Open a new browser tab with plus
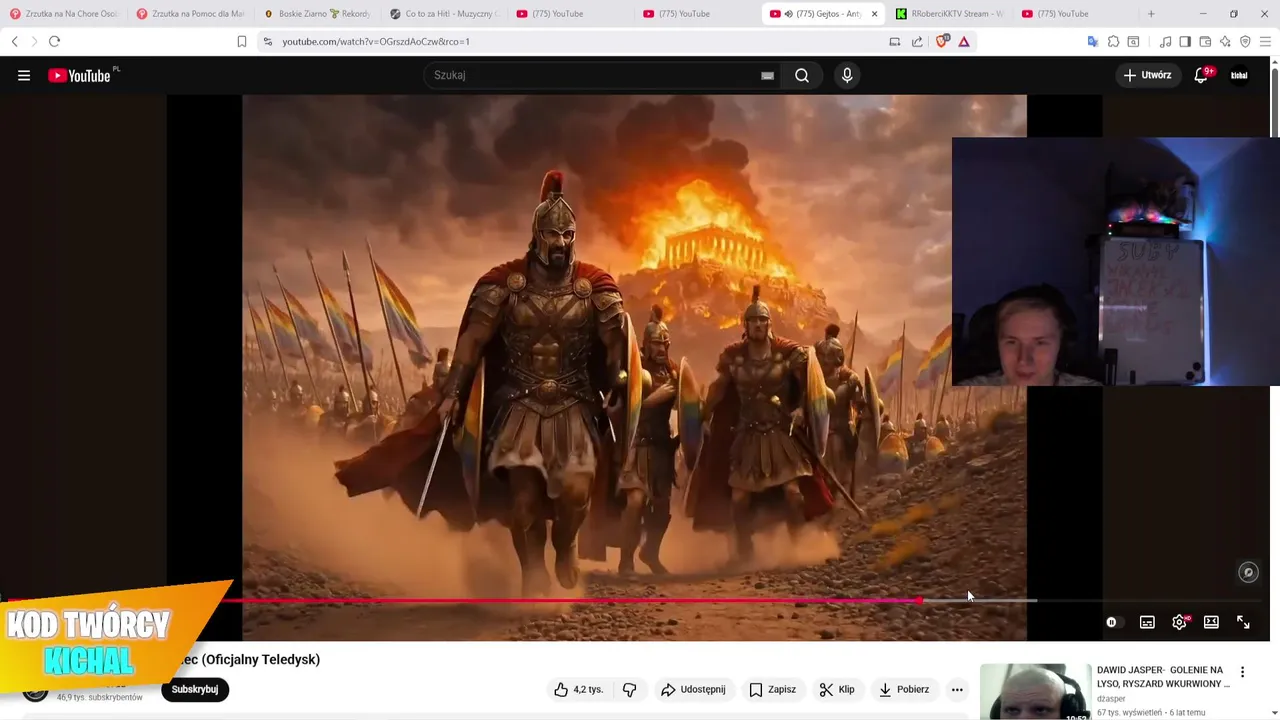Screen dimensions: 1280x720 [x=1151, y=14]
